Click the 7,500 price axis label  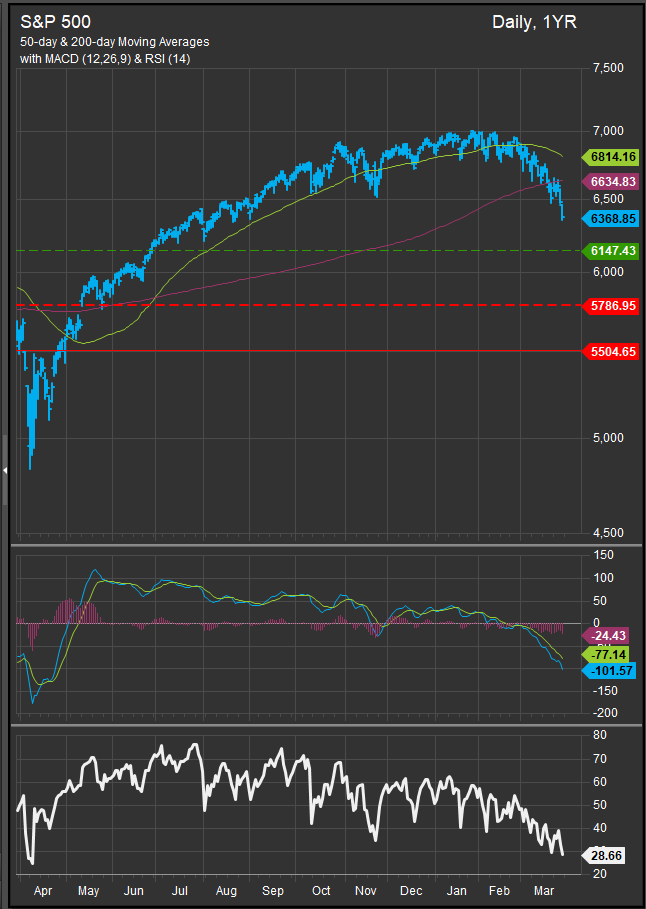pyautogui.click(x=607, y=68)
